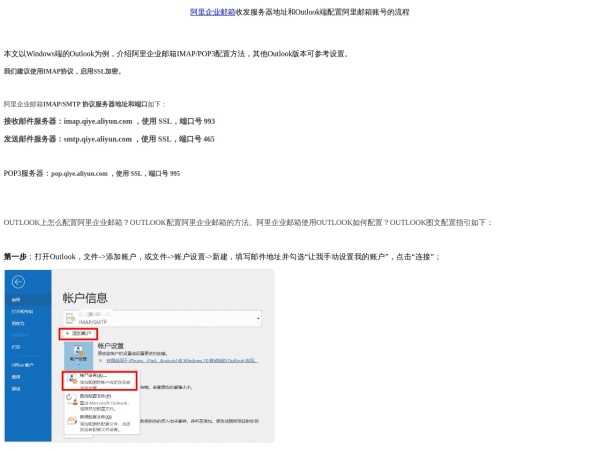Click the text smtp.qiye.aliyun.com

(x=98, y=139)
